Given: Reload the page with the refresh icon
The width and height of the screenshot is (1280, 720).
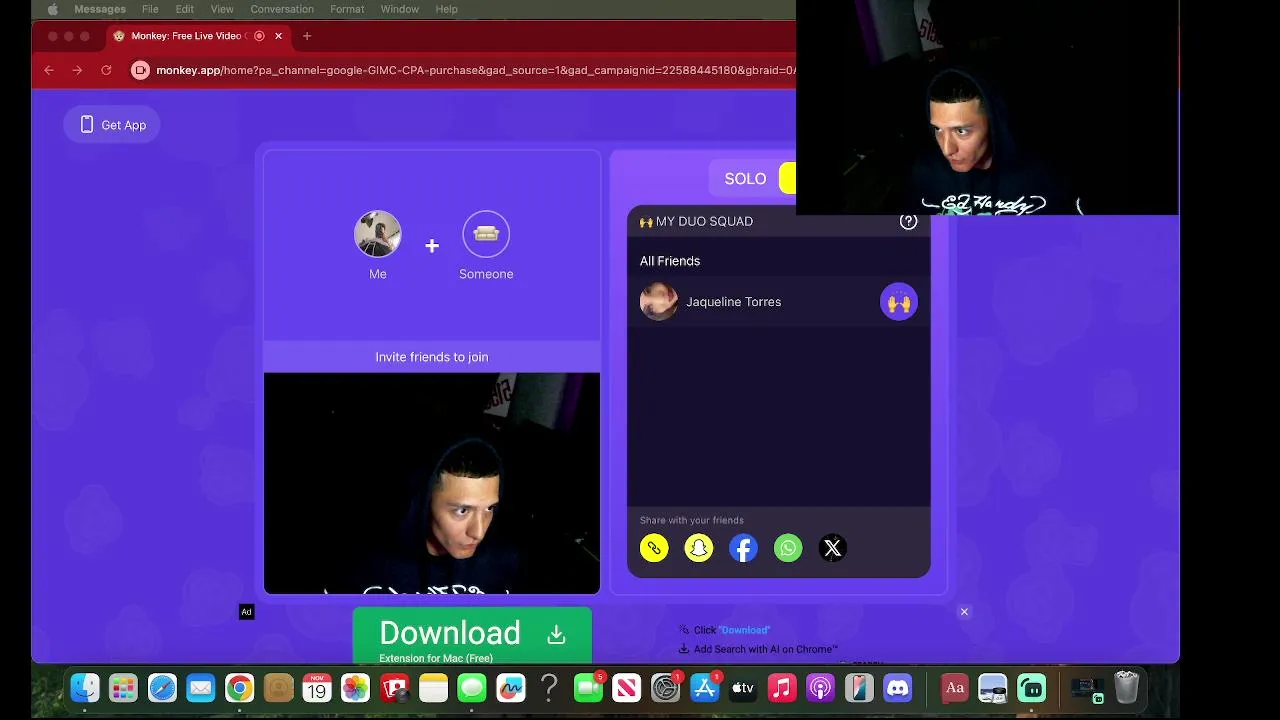Looking at the screenshot, I should click(x=106, y=70).
